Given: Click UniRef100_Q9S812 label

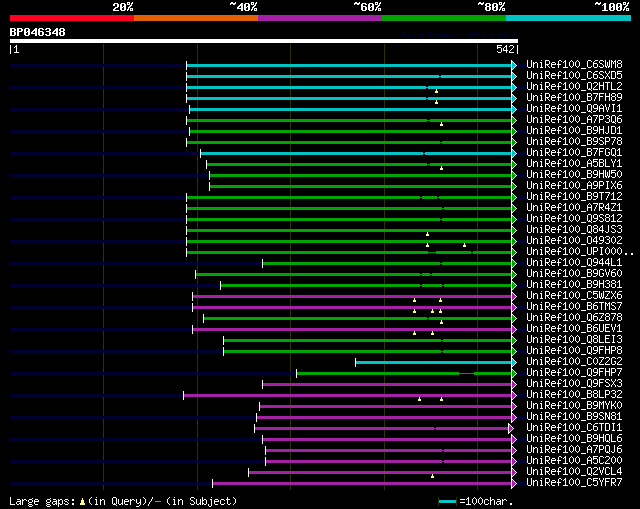Looking at the screenshot, I should 574,219.
